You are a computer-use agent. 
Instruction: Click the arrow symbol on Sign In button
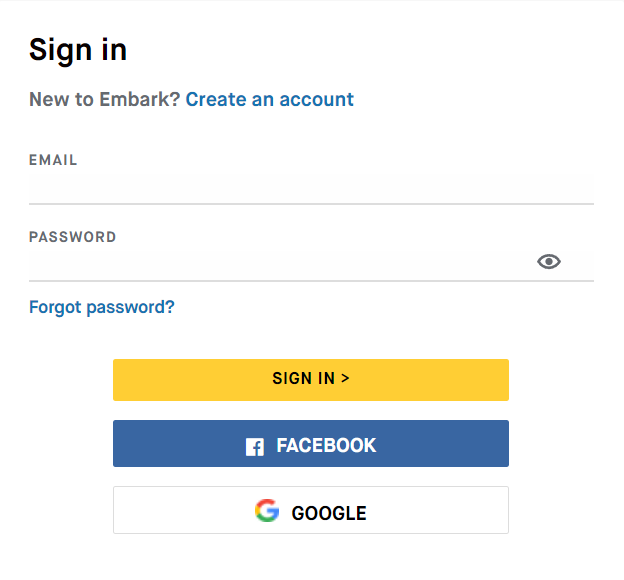pos(345,378)
